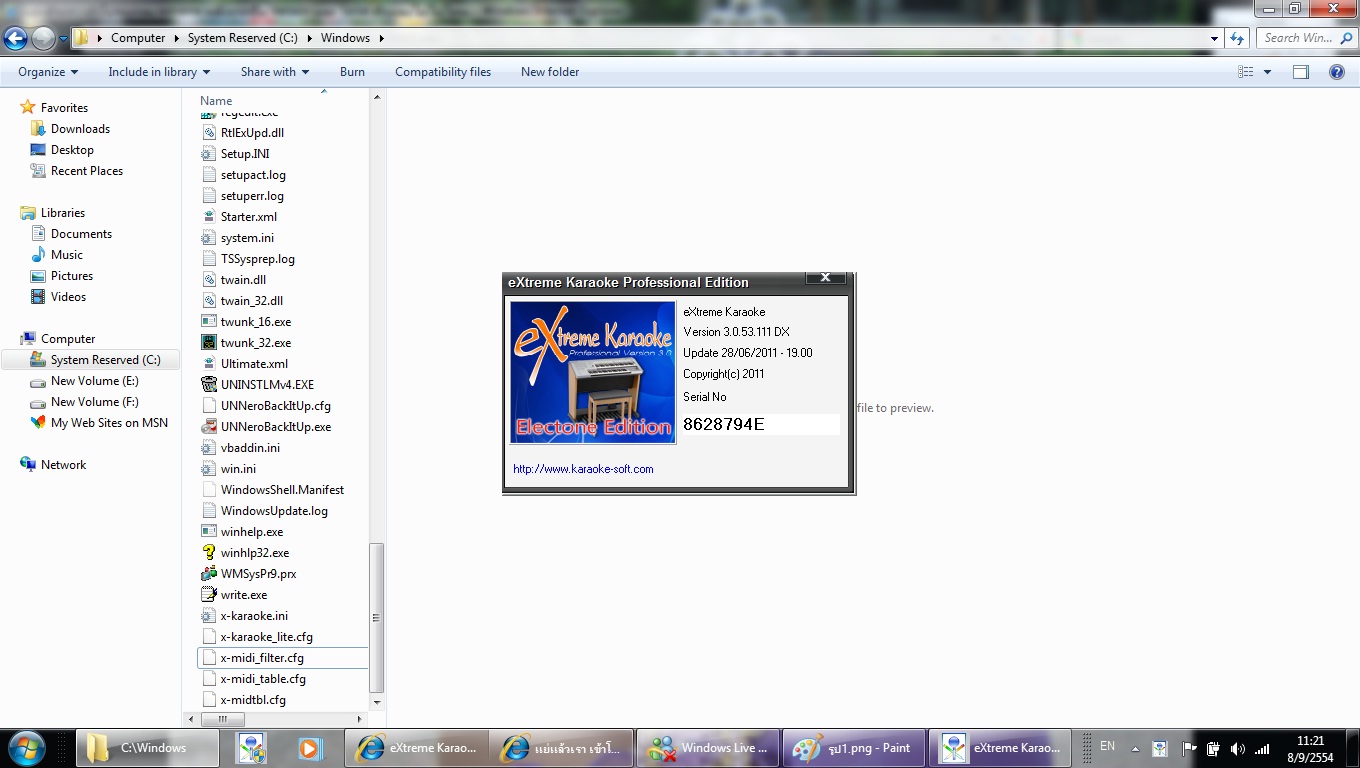The width and height of the screenshot is (1360, 768).
Task: Click the horizontal scrollbar right arrow
Action: tap(360, 719)
